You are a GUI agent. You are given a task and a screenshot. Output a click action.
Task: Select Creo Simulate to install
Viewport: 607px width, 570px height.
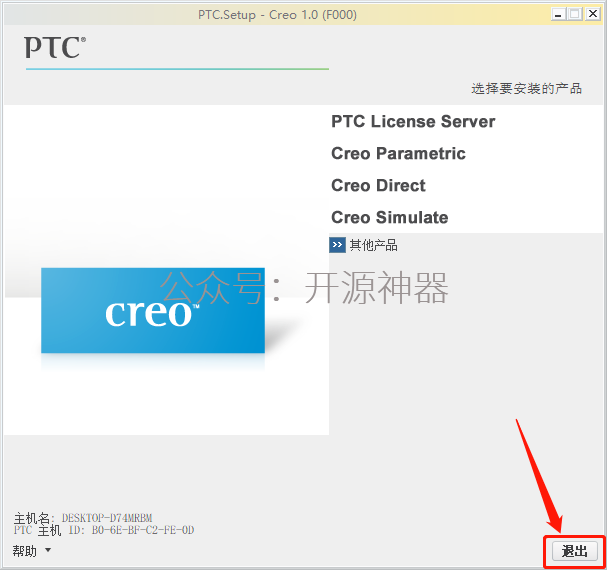click(389, 217)
